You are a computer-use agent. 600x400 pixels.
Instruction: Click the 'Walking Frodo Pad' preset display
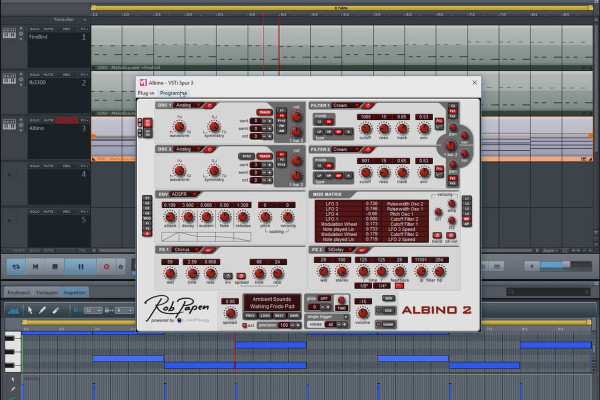coord(272,306)
